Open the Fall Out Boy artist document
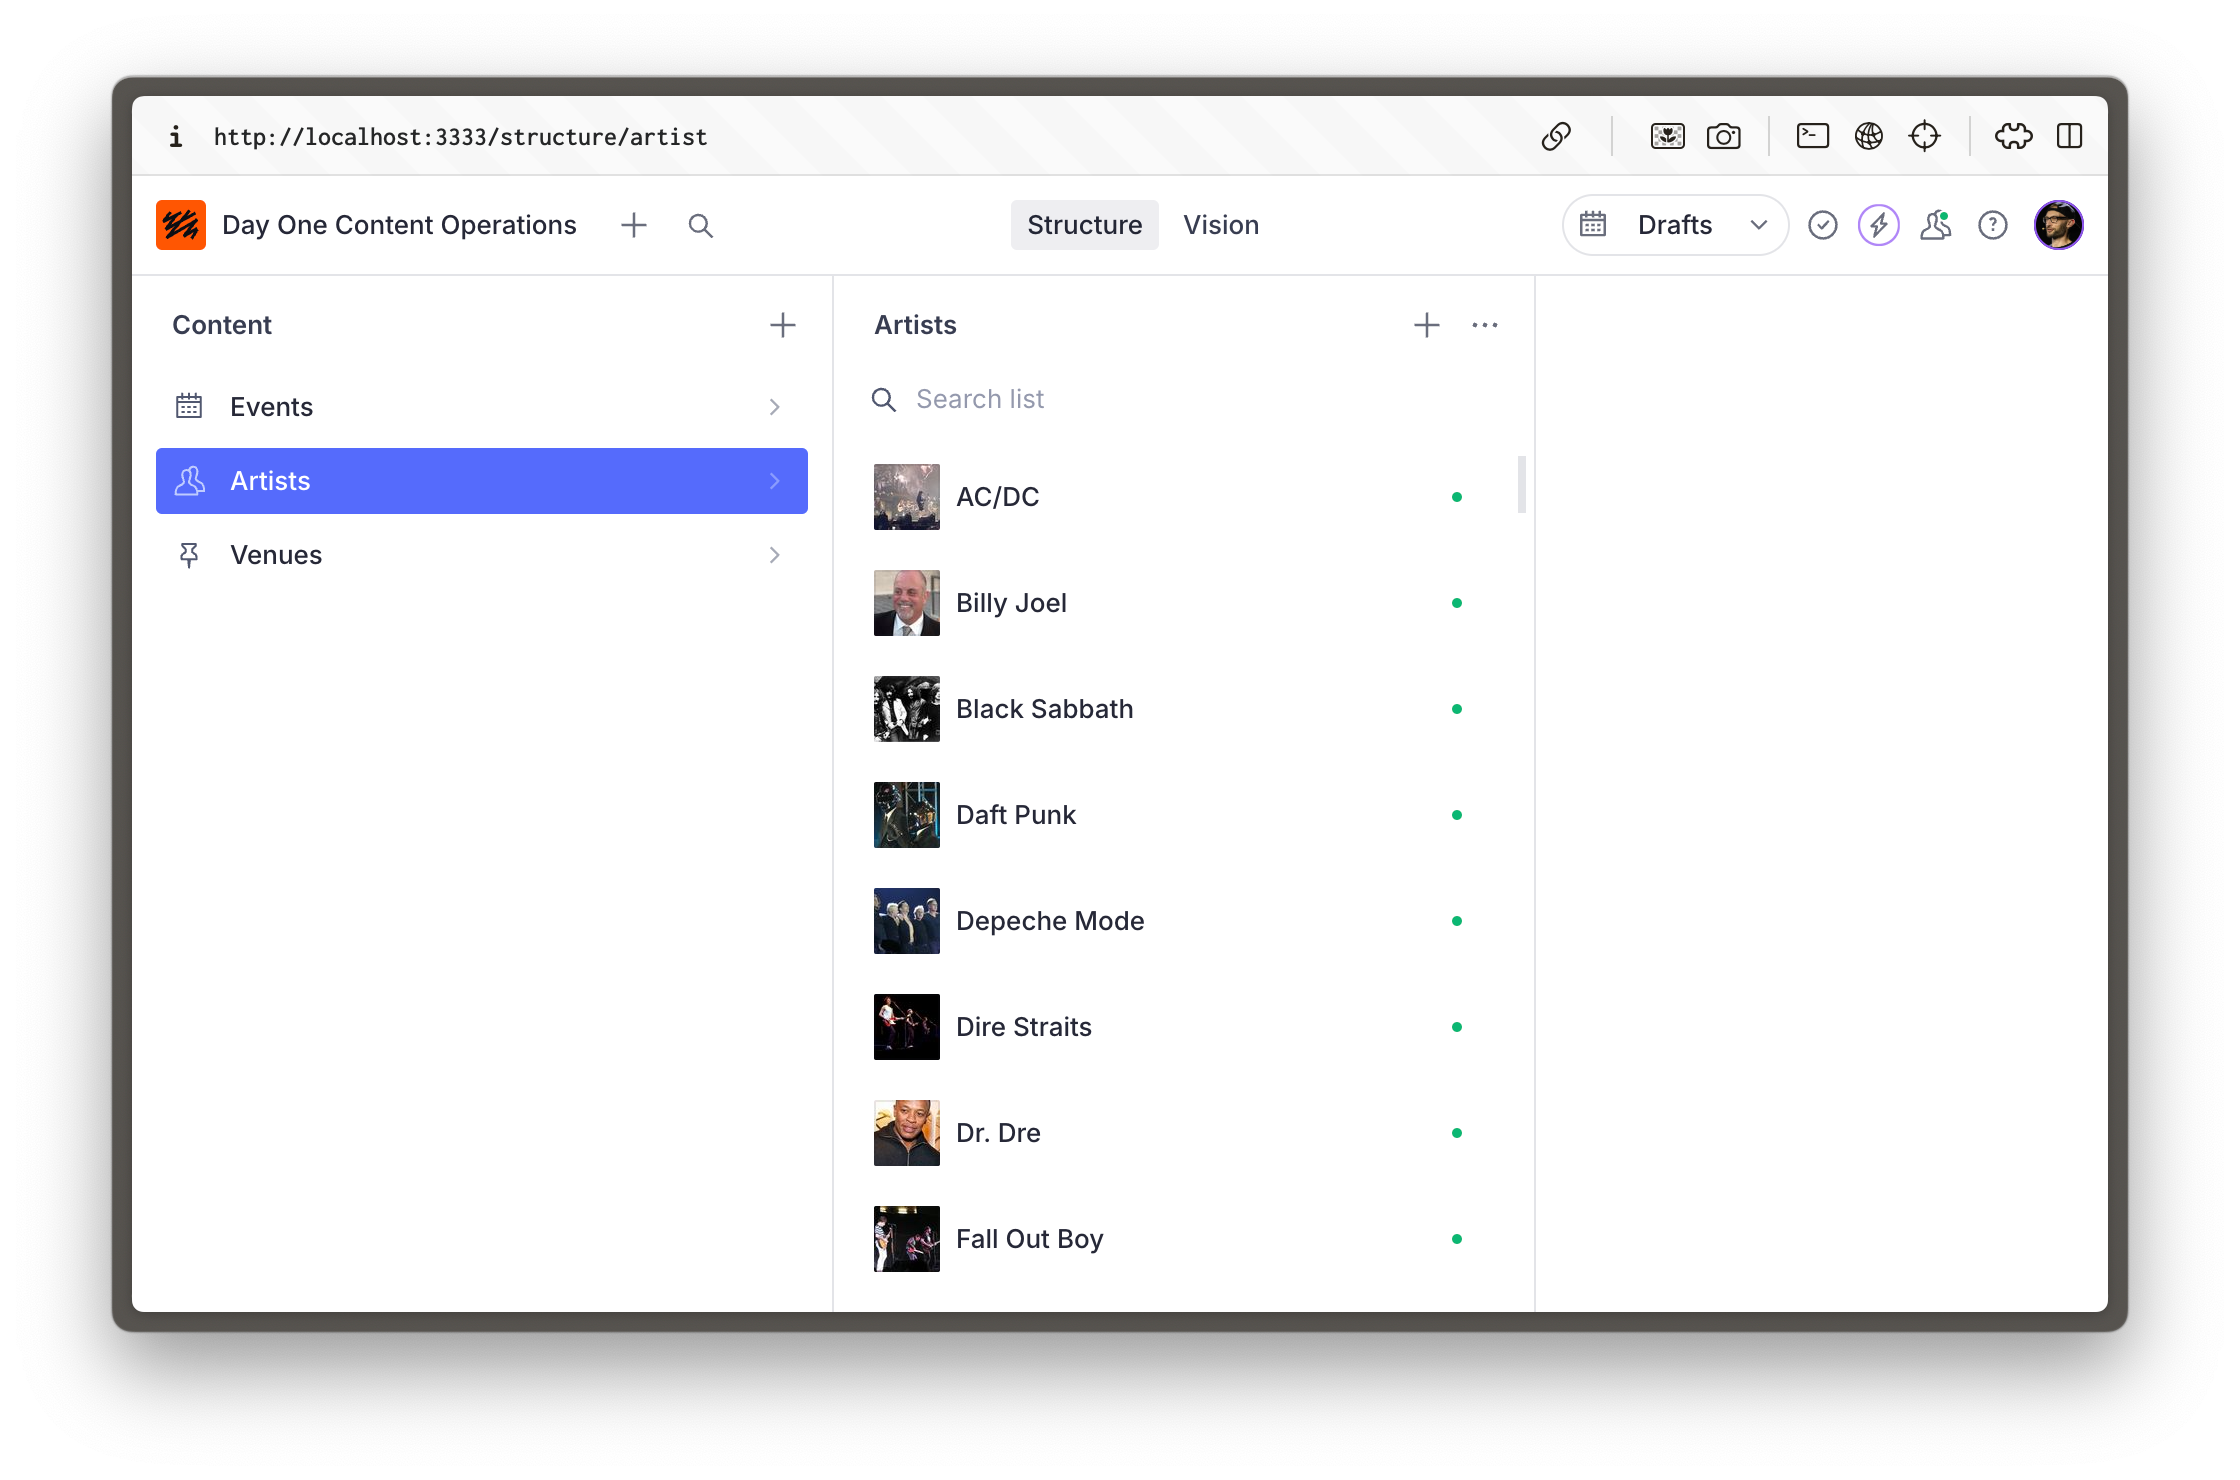 tap(1184, 1239)
